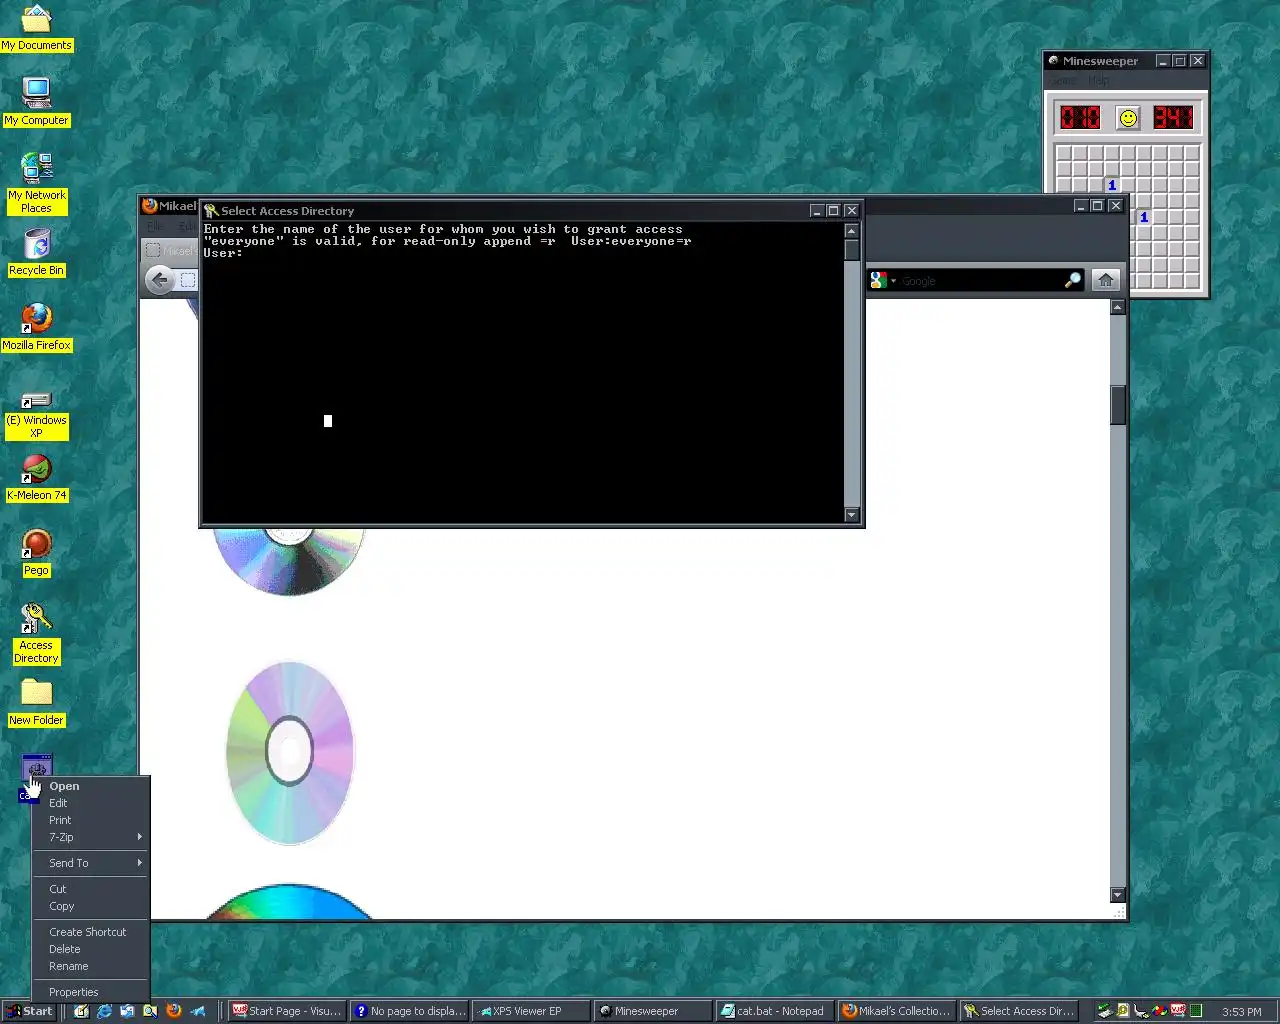The image size is (1280, 1024).
Task: Click the Firefox home button
Action: (1105, 280)
